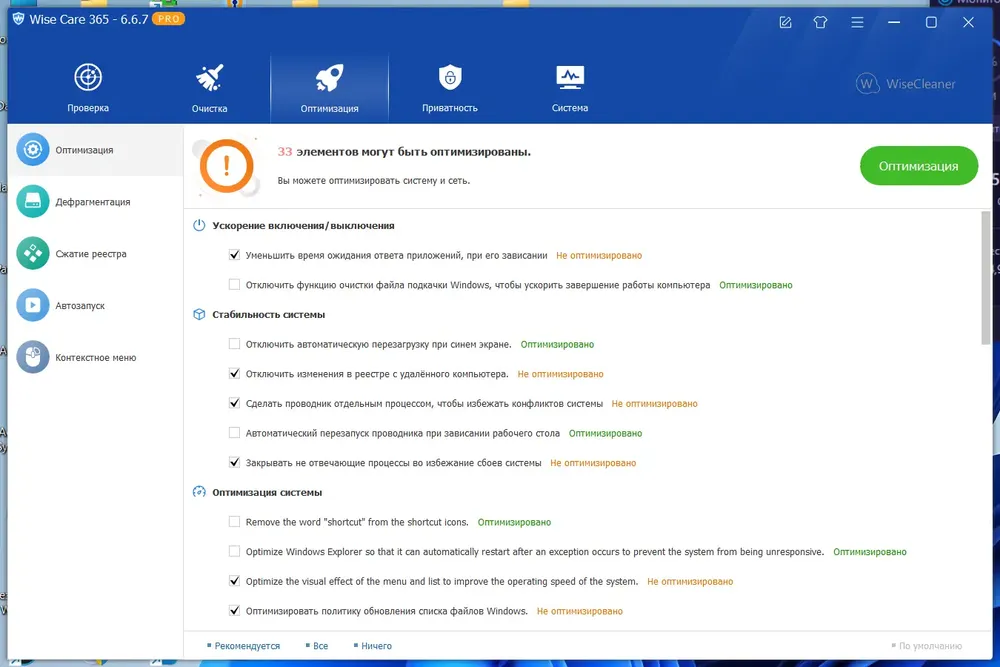
Task: Open the feedback edit icon in title bar
Action: click(785, 22)
